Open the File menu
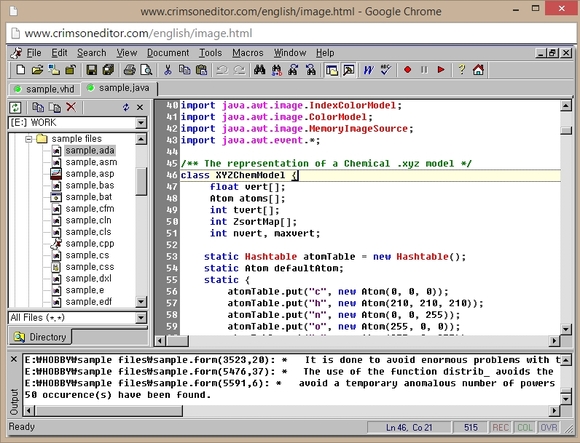 point(34,53)
